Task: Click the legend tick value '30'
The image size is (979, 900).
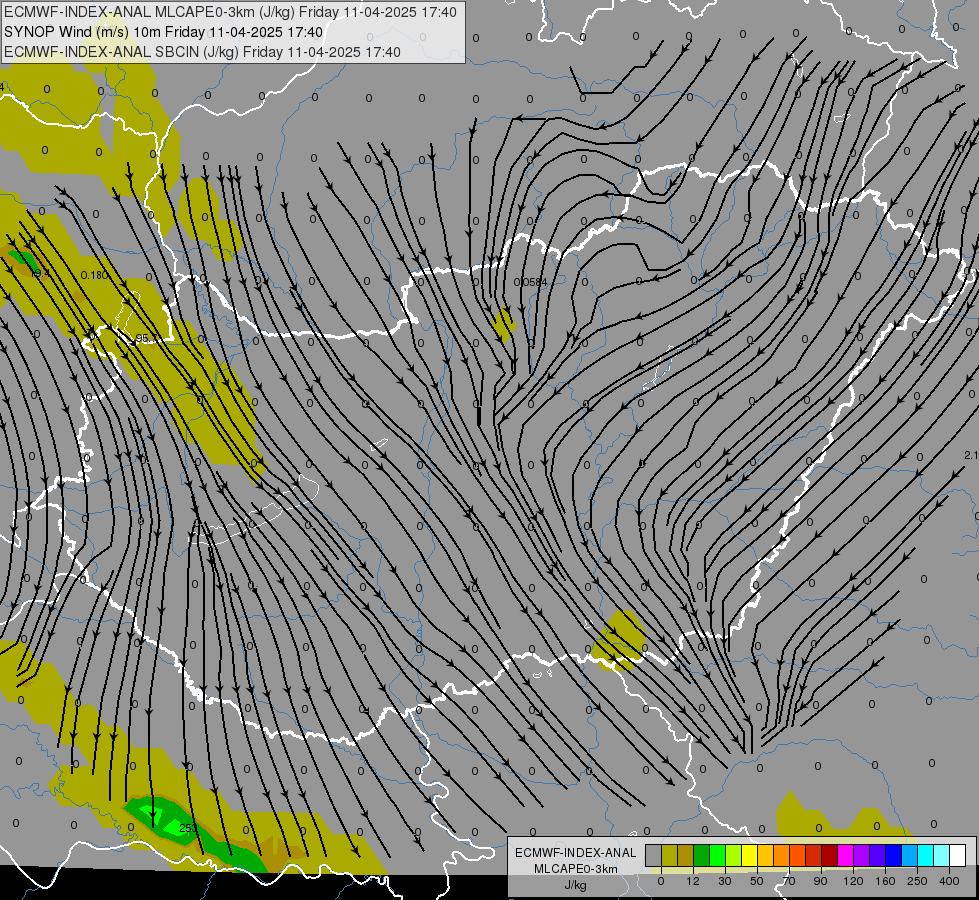Action: [725, 881]
